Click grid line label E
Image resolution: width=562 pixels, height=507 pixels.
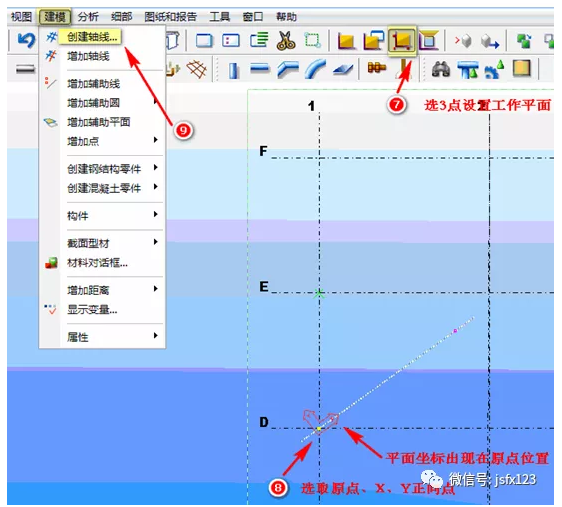(x=264, y=286)
